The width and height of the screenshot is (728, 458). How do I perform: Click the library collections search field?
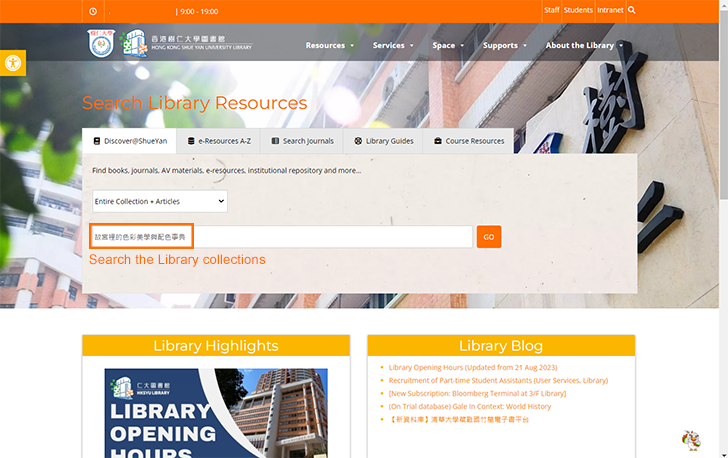[280, 237]
